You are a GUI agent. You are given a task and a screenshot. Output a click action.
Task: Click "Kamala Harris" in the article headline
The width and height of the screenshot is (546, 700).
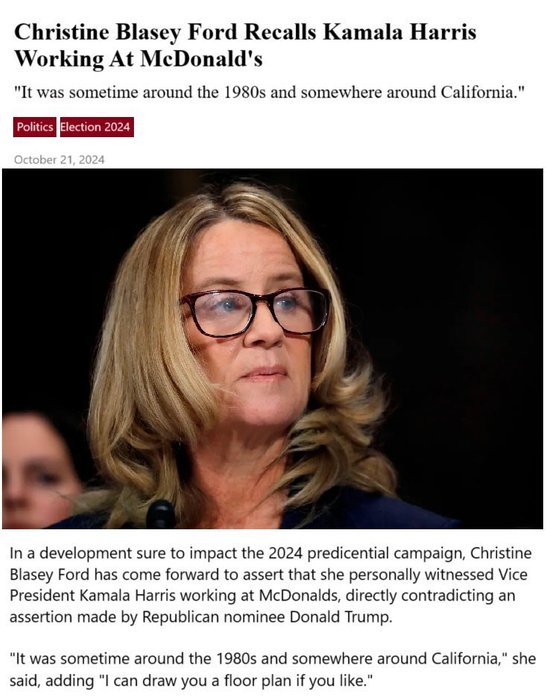tap(400, 32)
